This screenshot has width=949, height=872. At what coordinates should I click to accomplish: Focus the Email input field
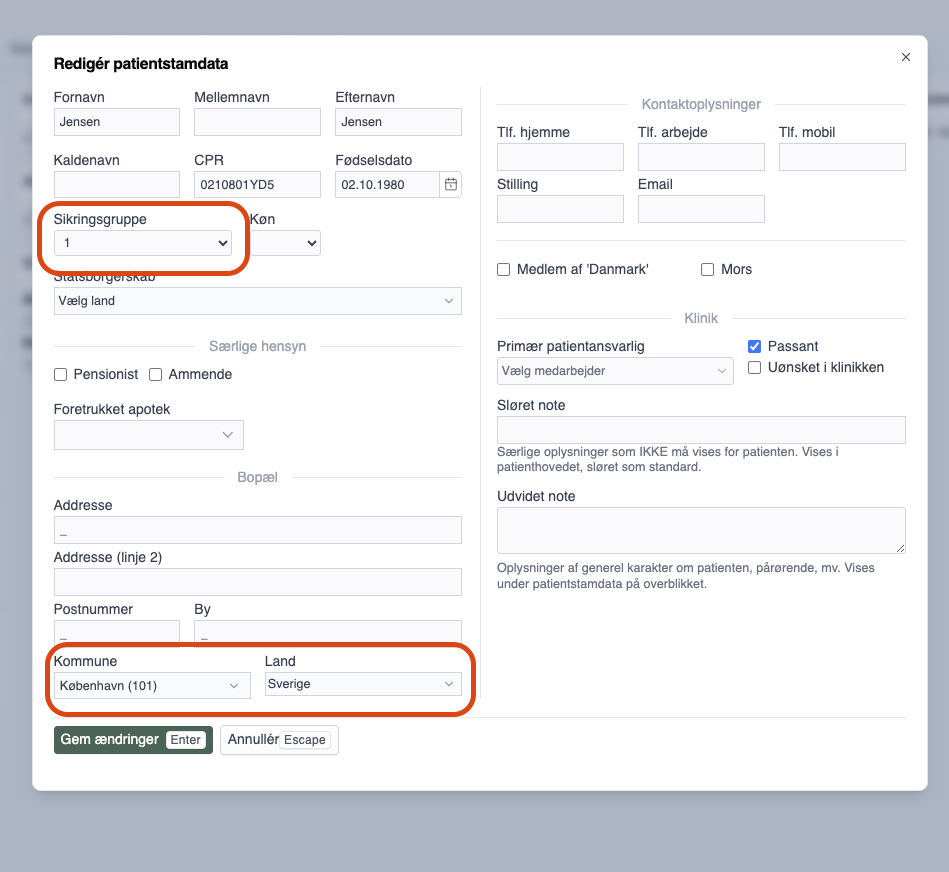click(701, 208)
